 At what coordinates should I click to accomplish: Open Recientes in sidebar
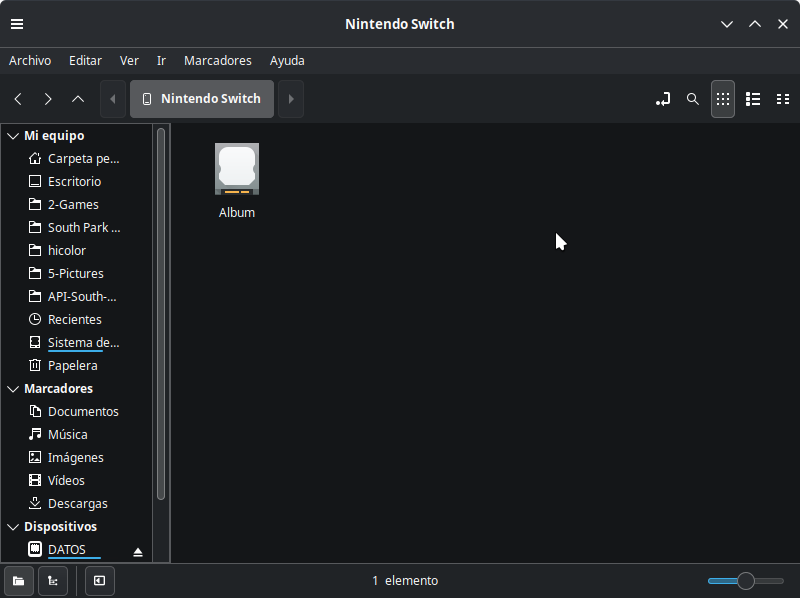(77, 319)
